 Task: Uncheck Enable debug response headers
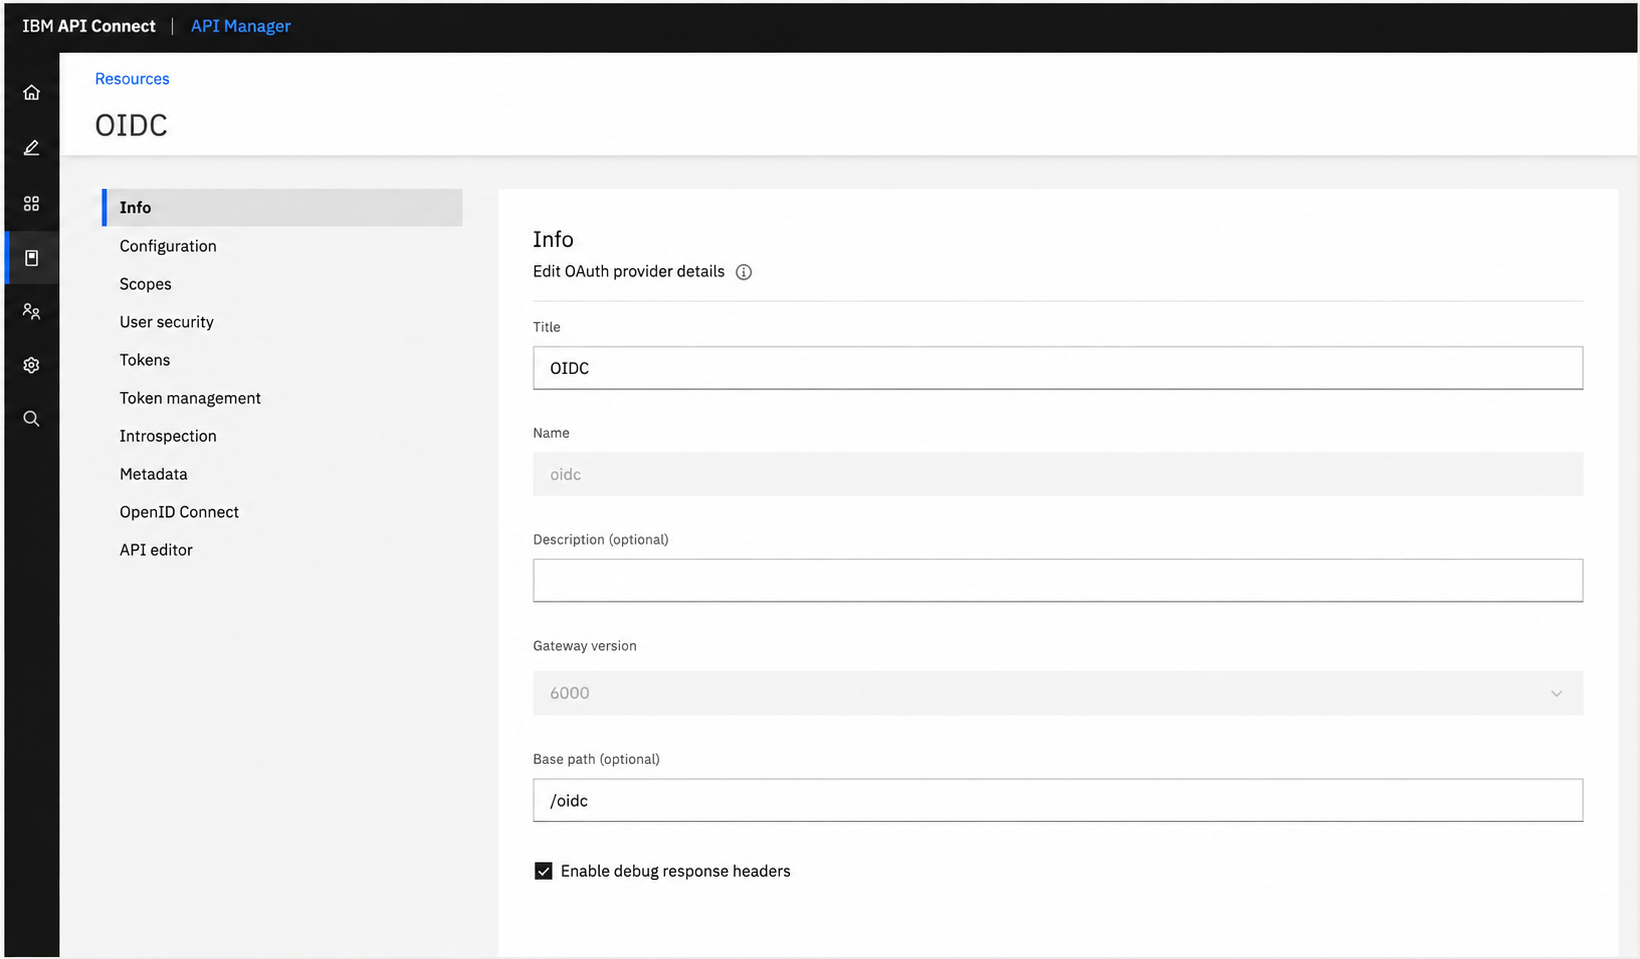[x=543, y=871]
